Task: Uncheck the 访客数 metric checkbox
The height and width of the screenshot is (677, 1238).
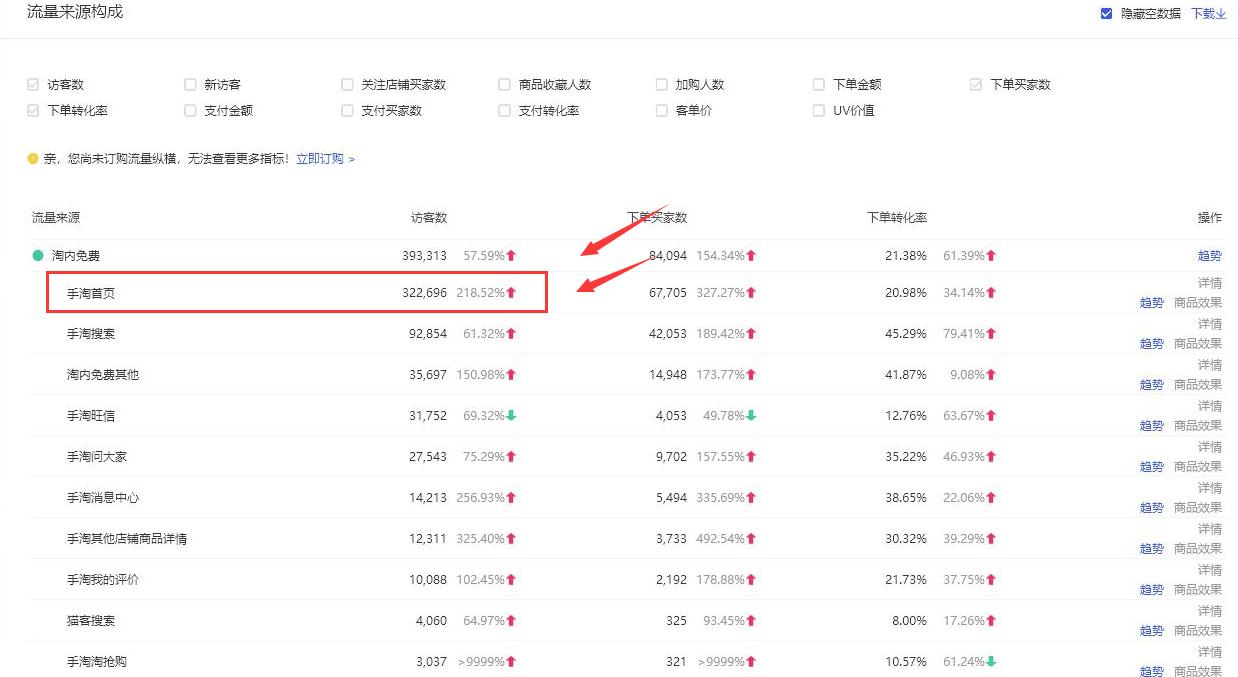Action: [31, 84]
